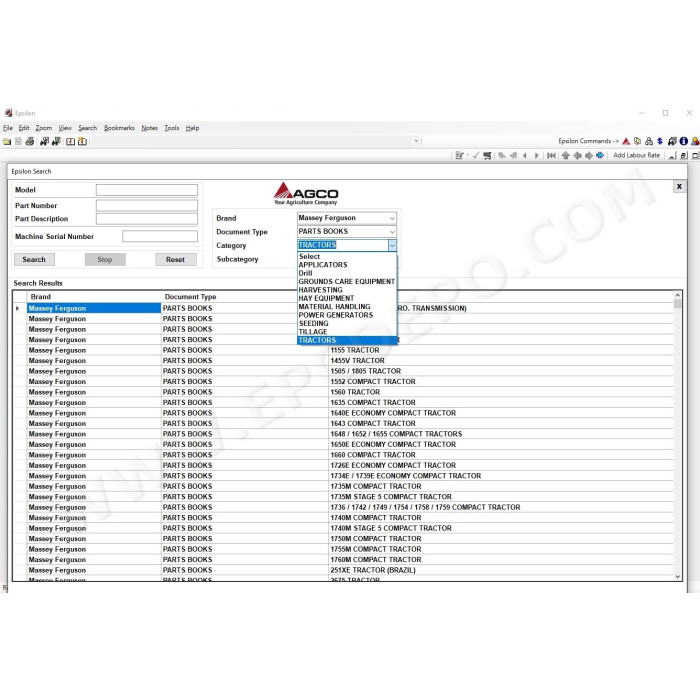
Task: Click Add Labour Rate in toolbar
Action: 636,155
